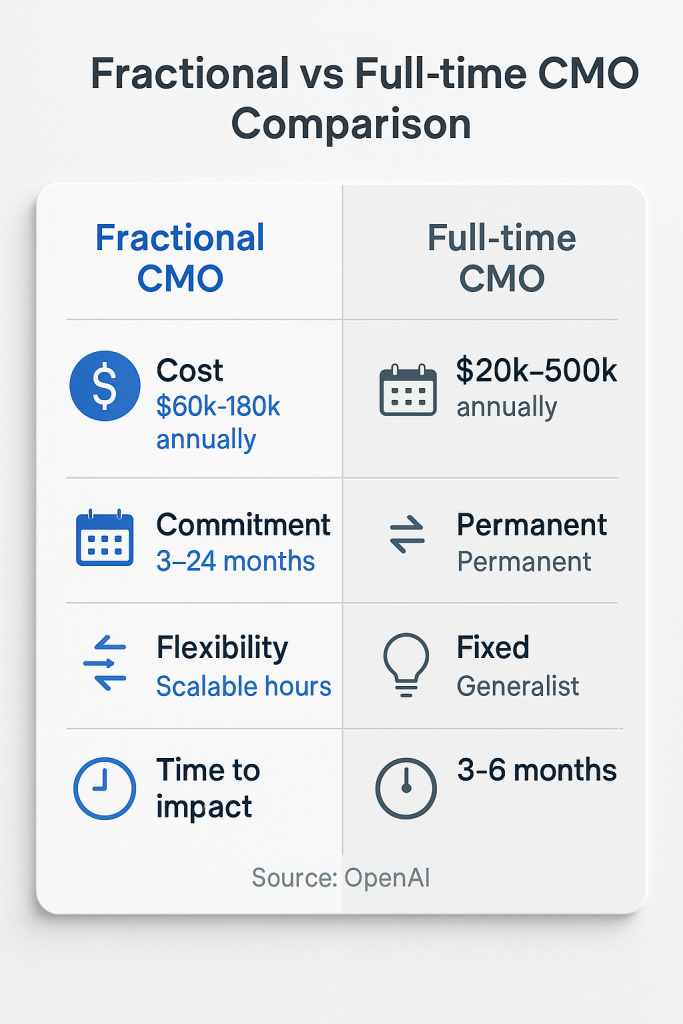Click the gray calendar icon beside $20k–500k
The height and width of the screenshot is (1024, 683).
[408, 391]
